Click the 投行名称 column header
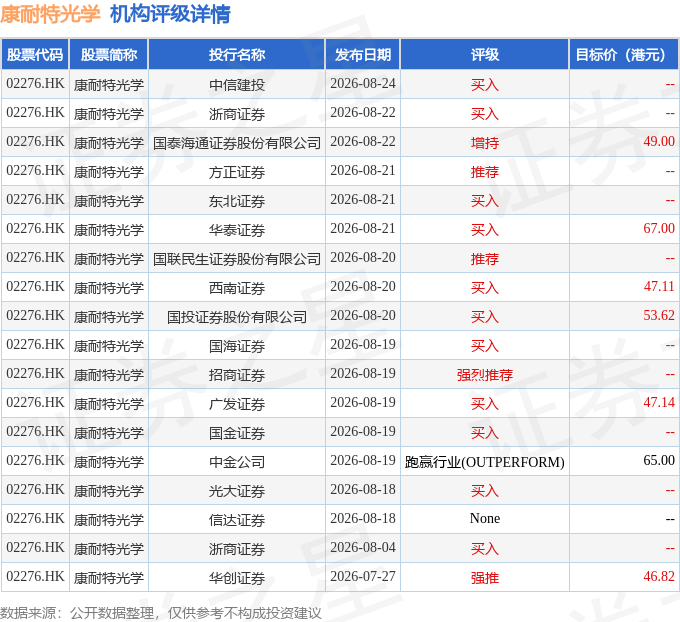680x622 pixels. click(x=237, y=55)
